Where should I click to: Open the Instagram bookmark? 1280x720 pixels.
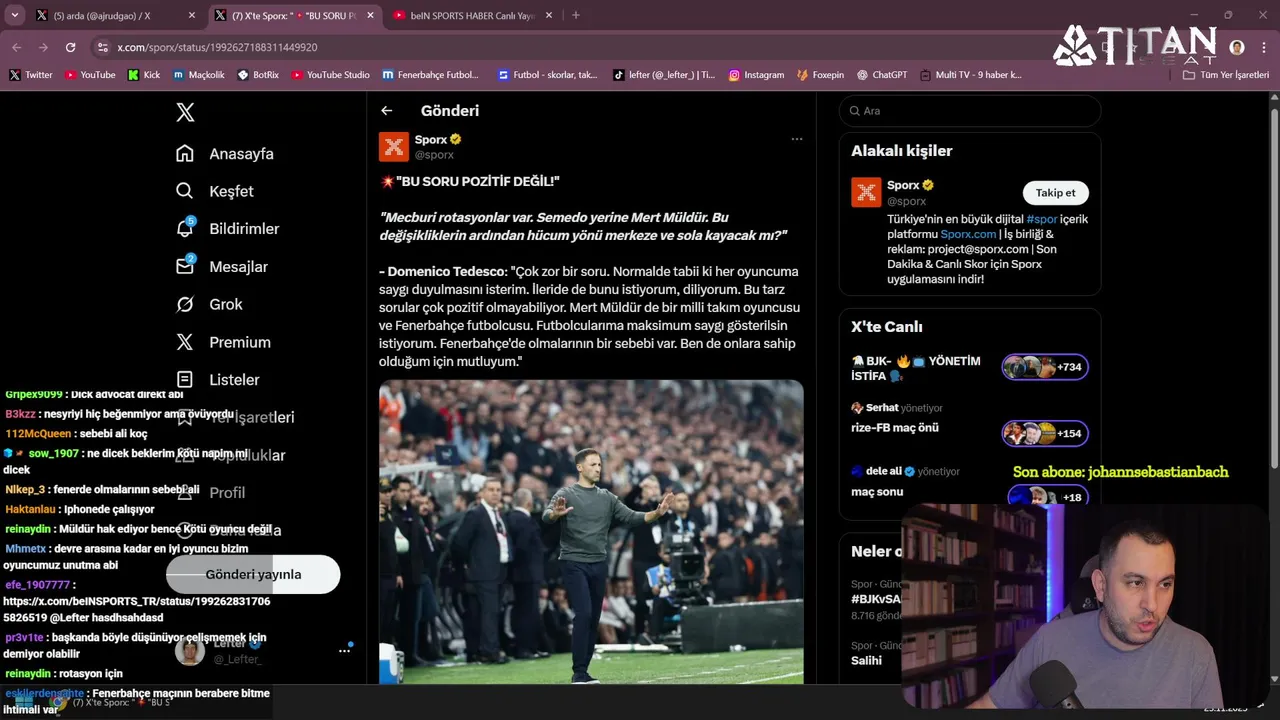(x=756, y=75)
